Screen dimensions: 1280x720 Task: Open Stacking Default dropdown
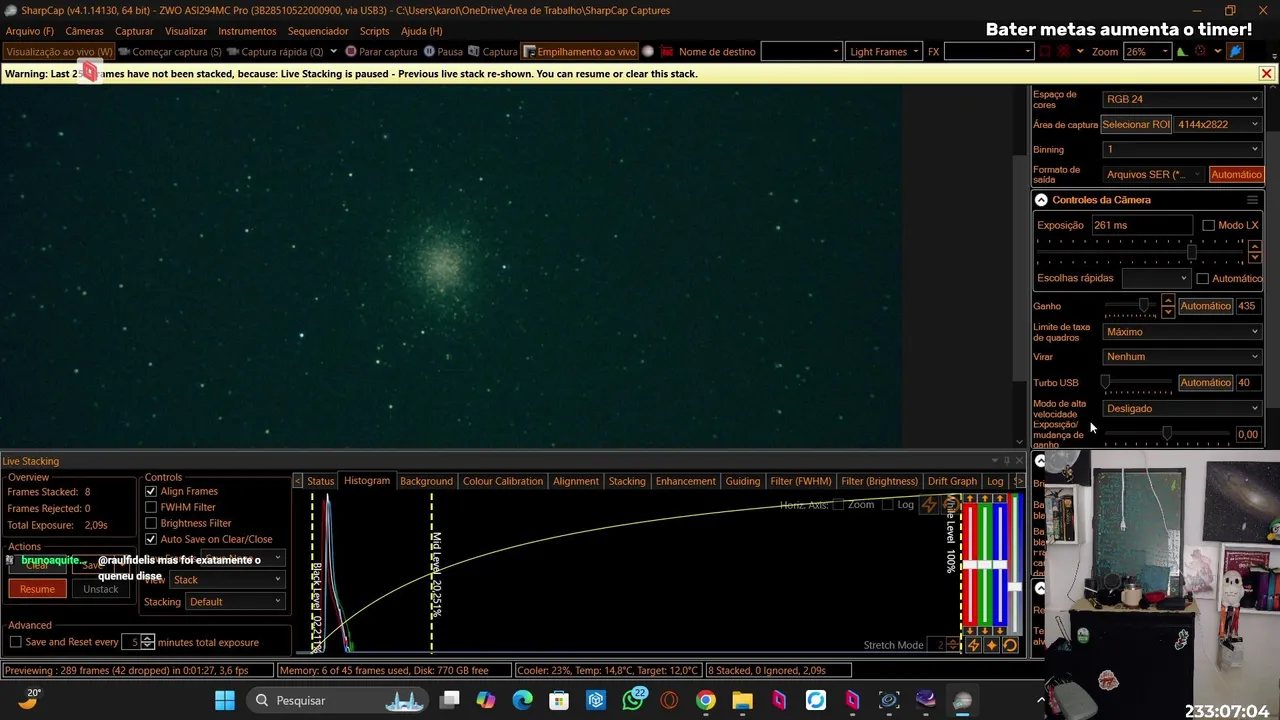coord(235,602)
